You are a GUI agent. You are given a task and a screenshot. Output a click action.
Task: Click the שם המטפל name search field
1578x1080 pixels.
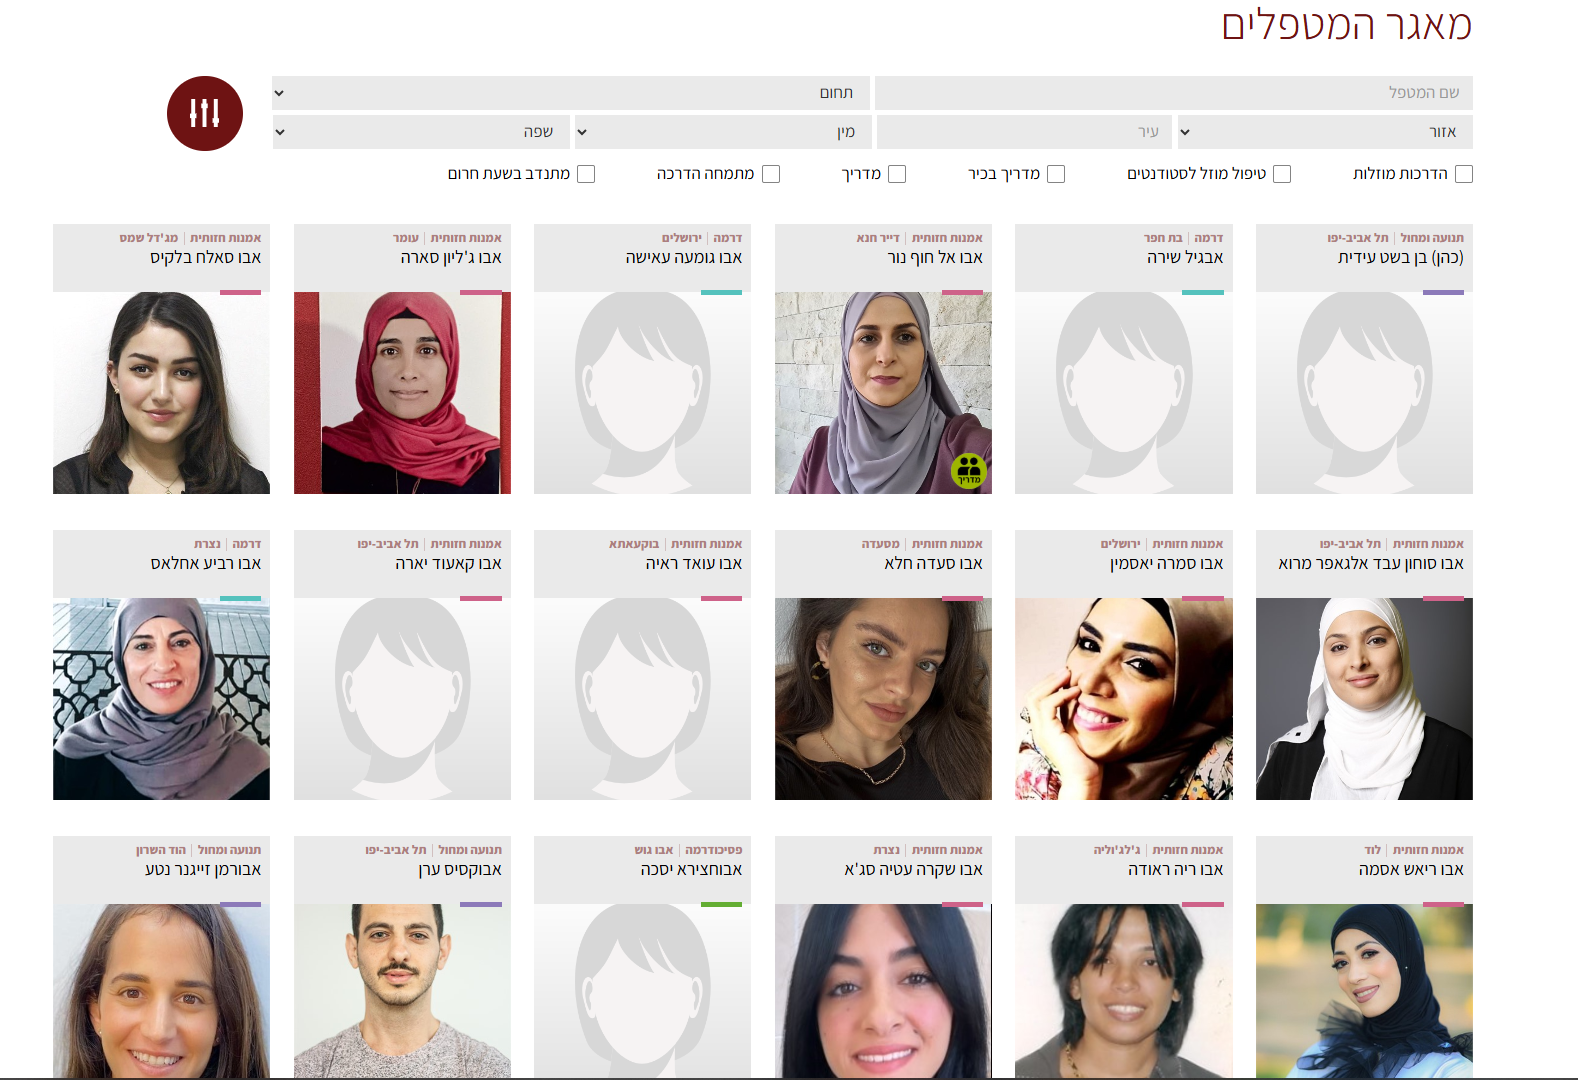coord(1174,93)
